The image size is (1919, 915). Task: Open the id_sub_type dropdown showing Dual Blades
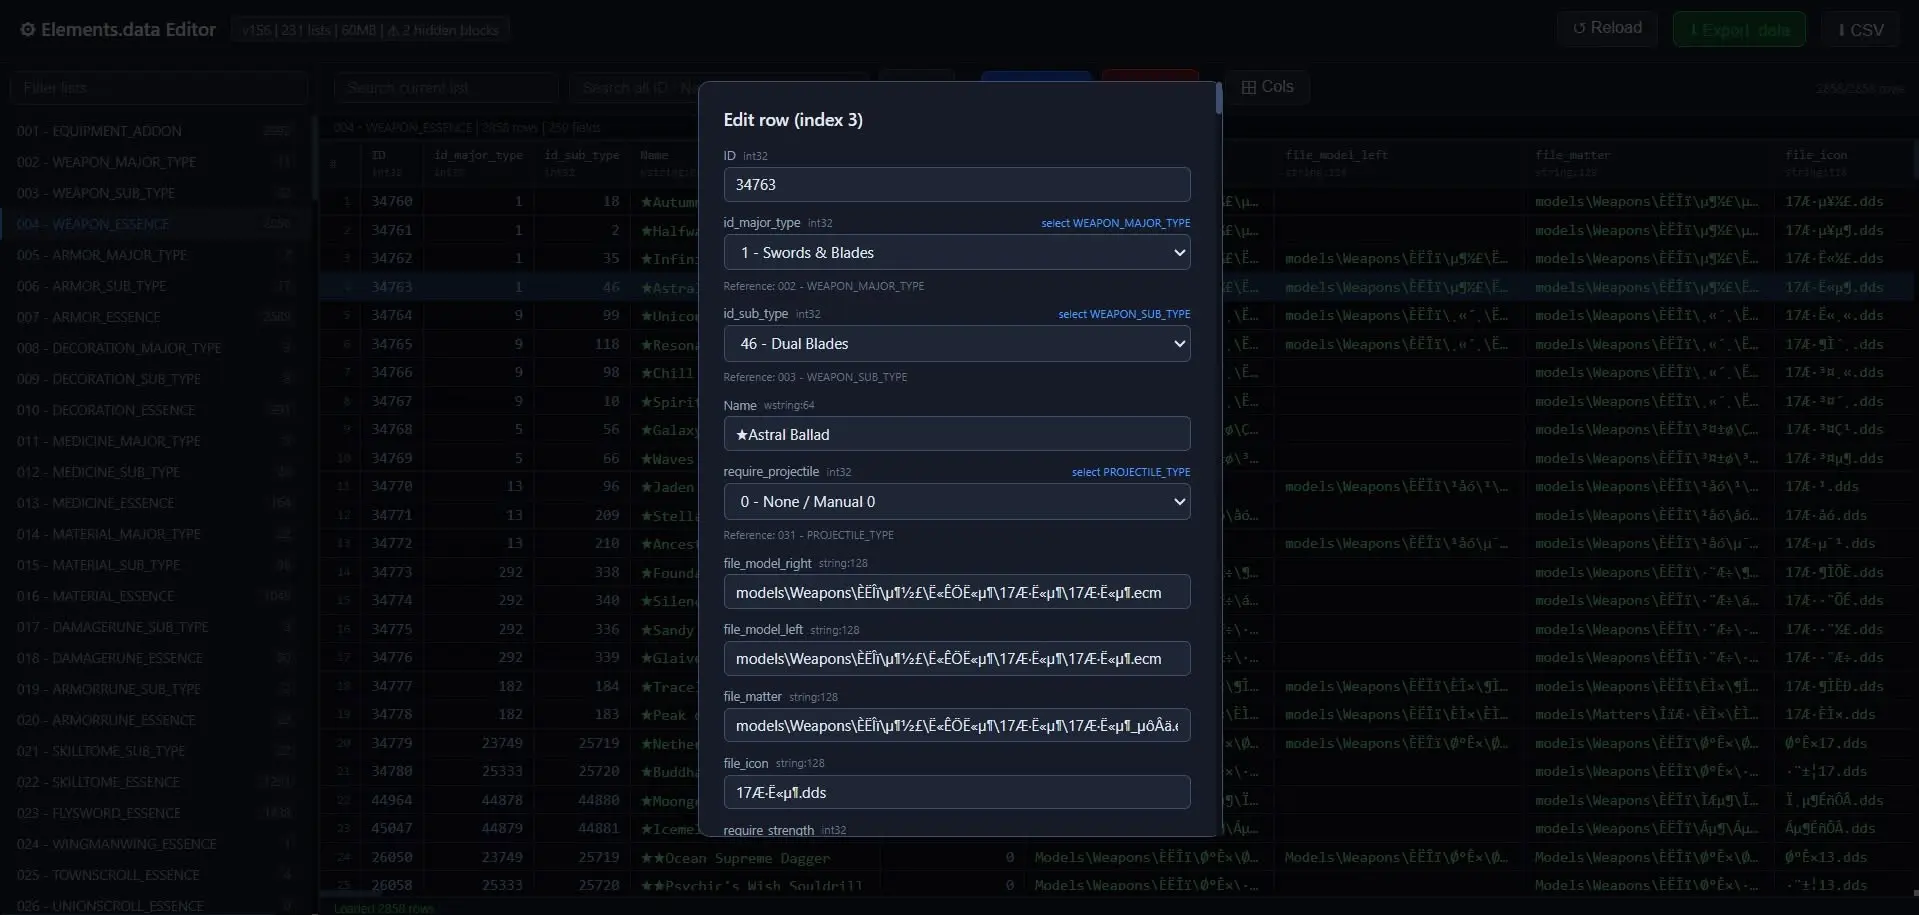coord(956,343)
